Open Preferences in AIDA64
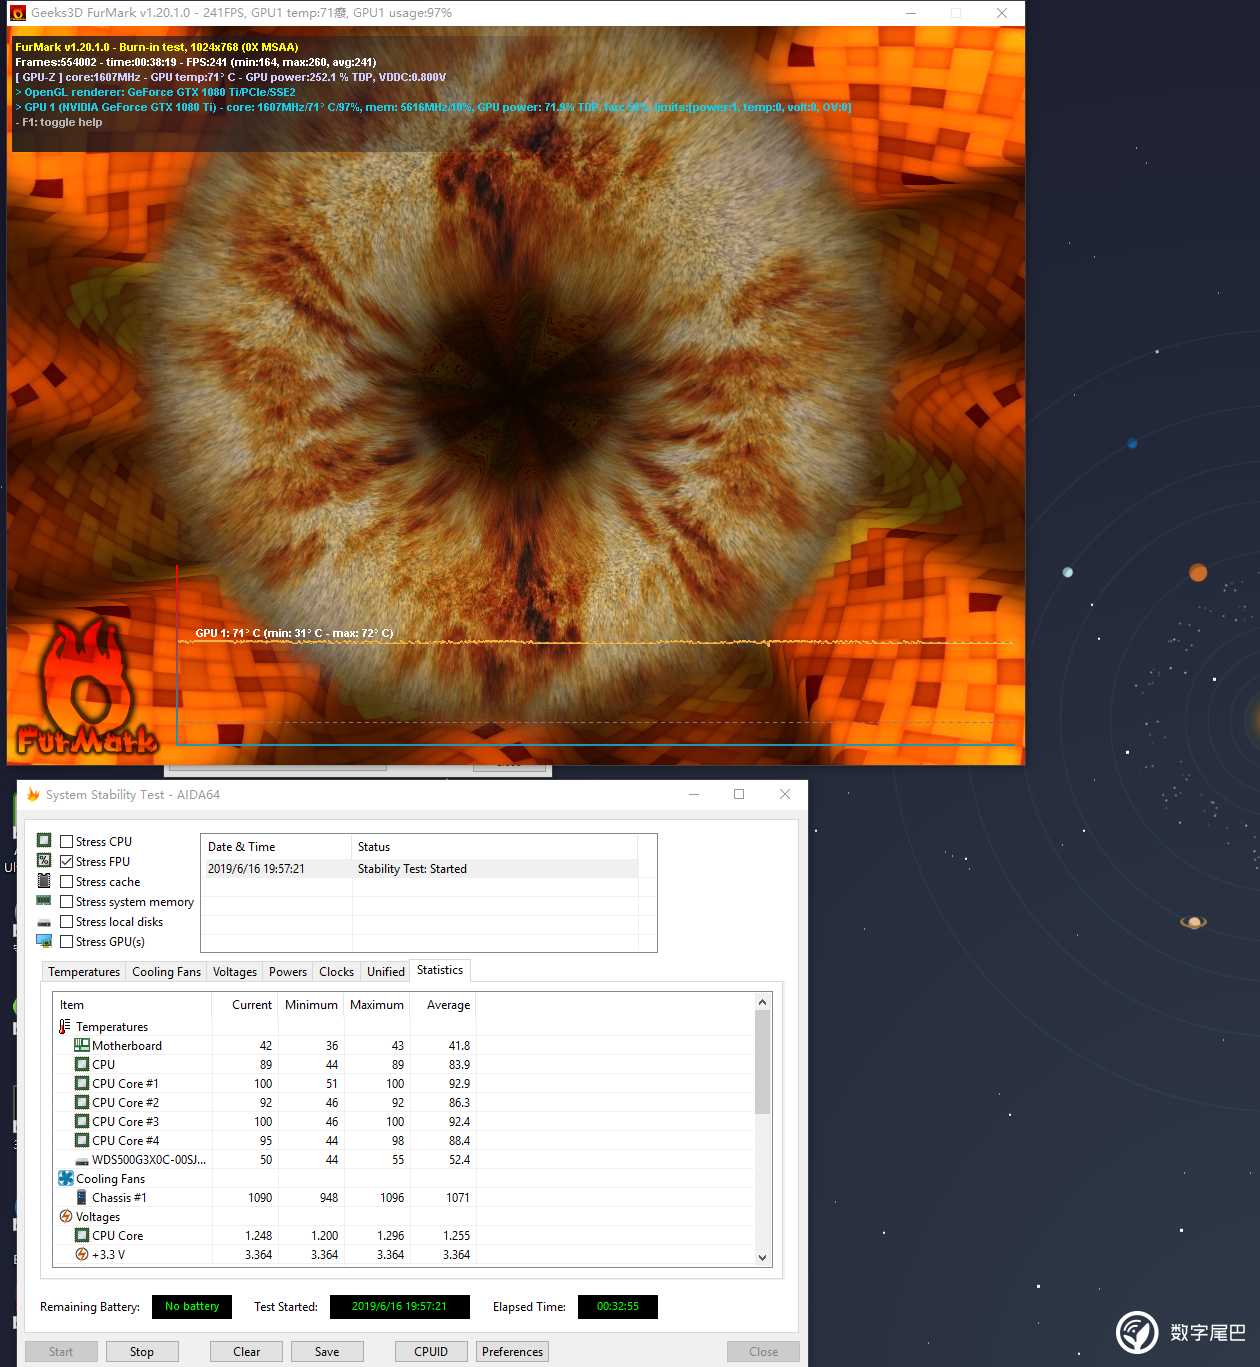The width and height of the screenshot is (1260, 1367). tap(513, 1351)
